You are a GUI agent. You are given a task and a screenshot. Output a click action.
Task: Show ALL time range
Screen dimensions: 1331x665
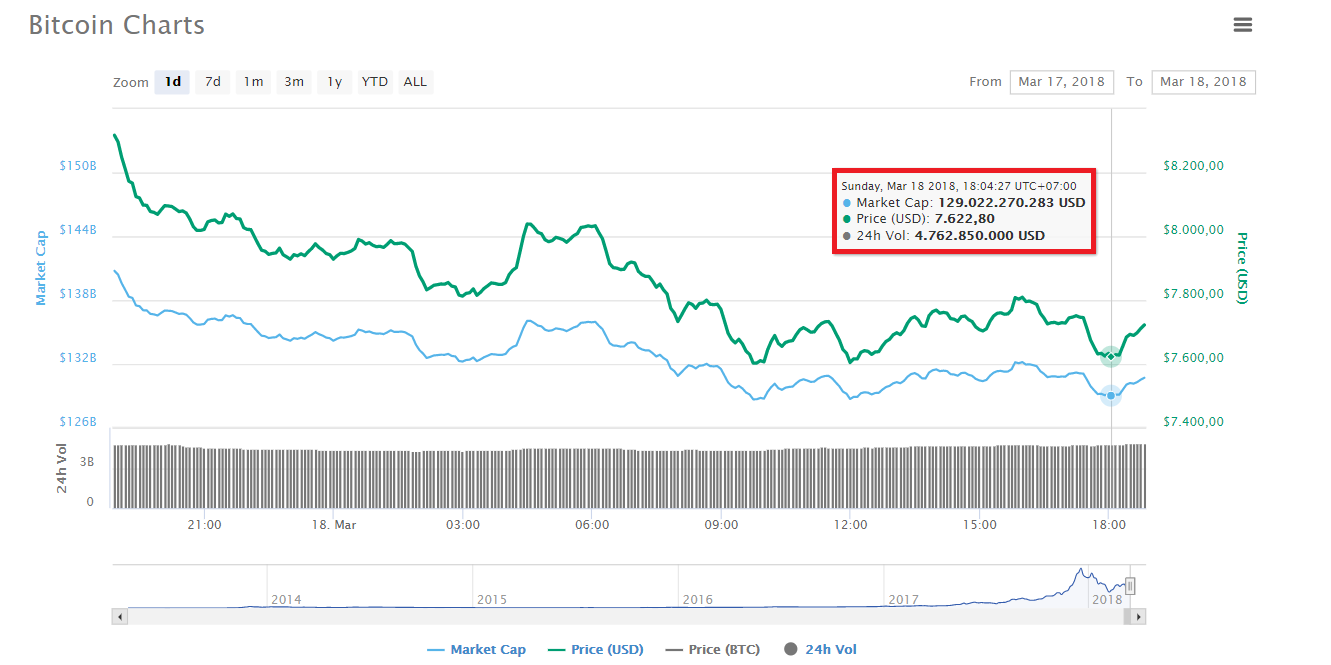coord(415,82)
